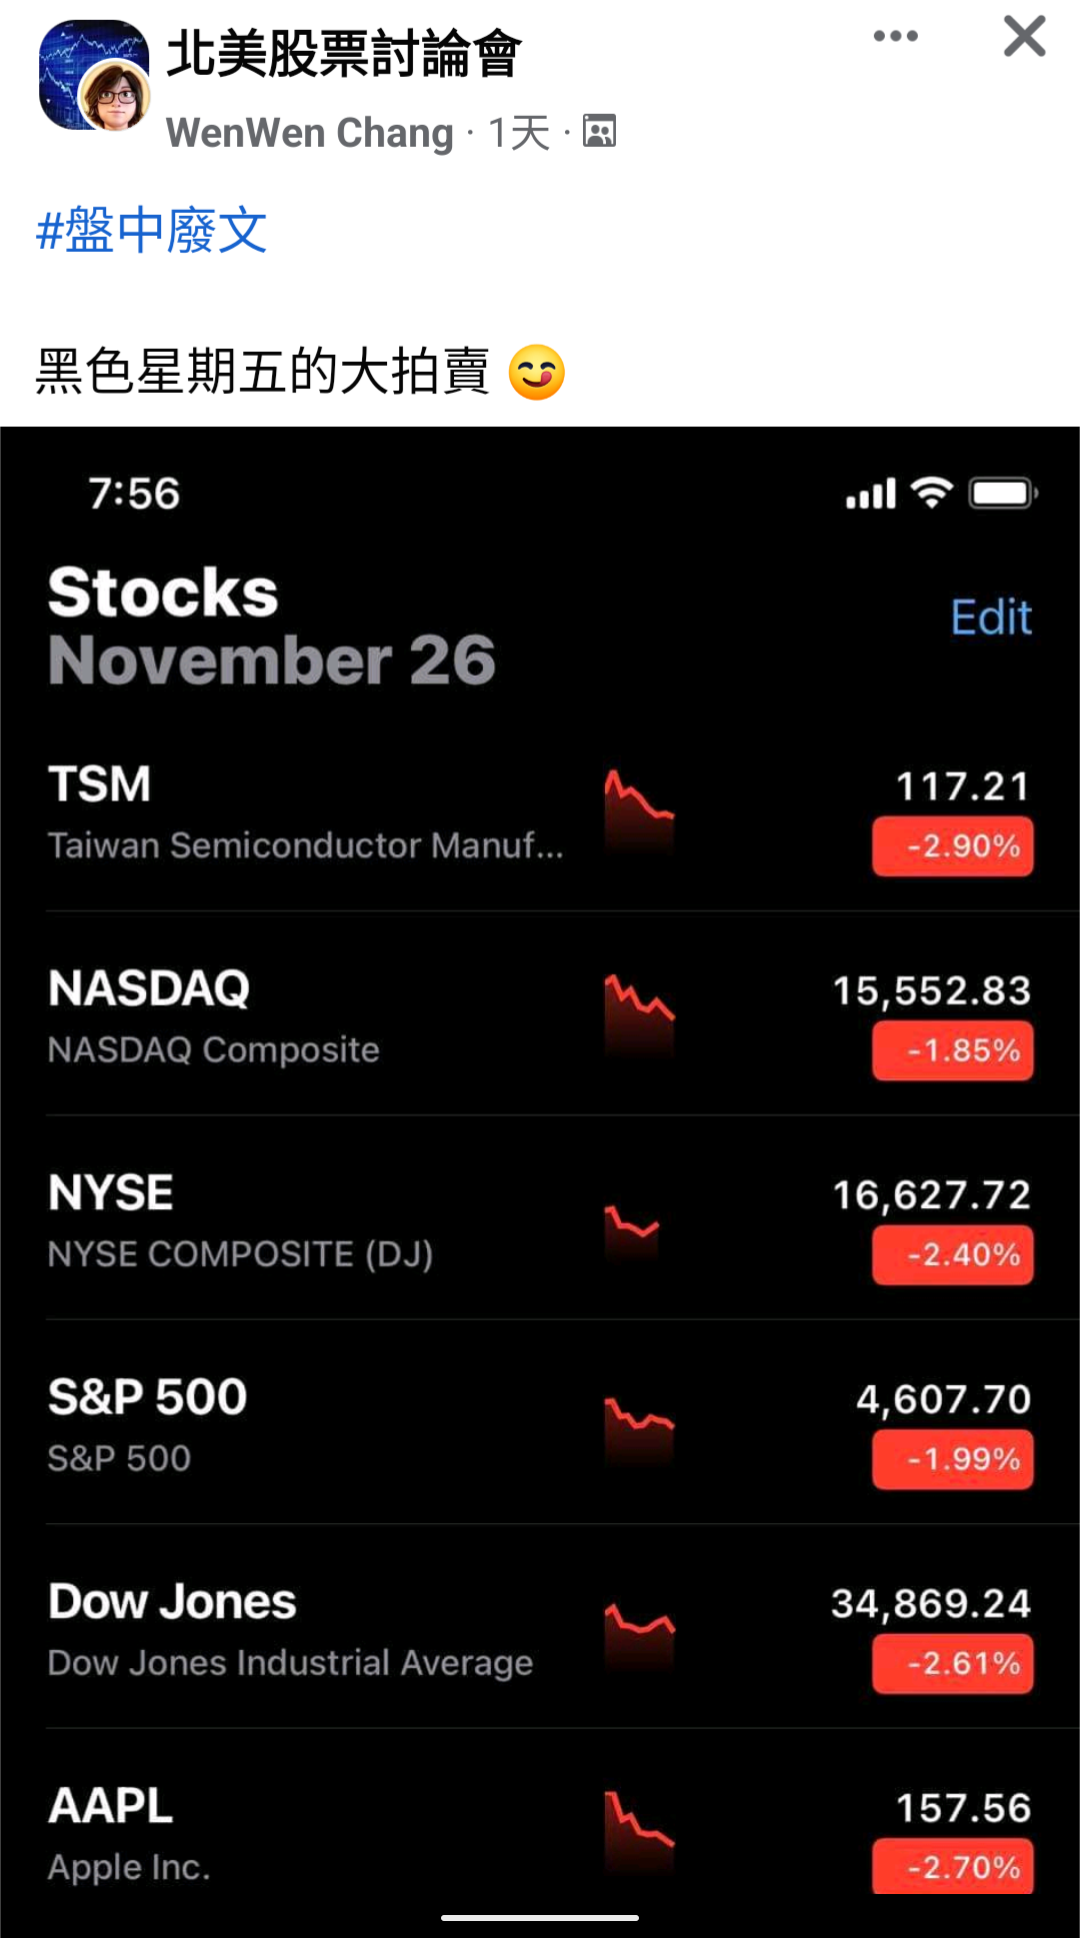
Task: Toggle the TSM -2.90% change badge
Action: coord(953,847)
